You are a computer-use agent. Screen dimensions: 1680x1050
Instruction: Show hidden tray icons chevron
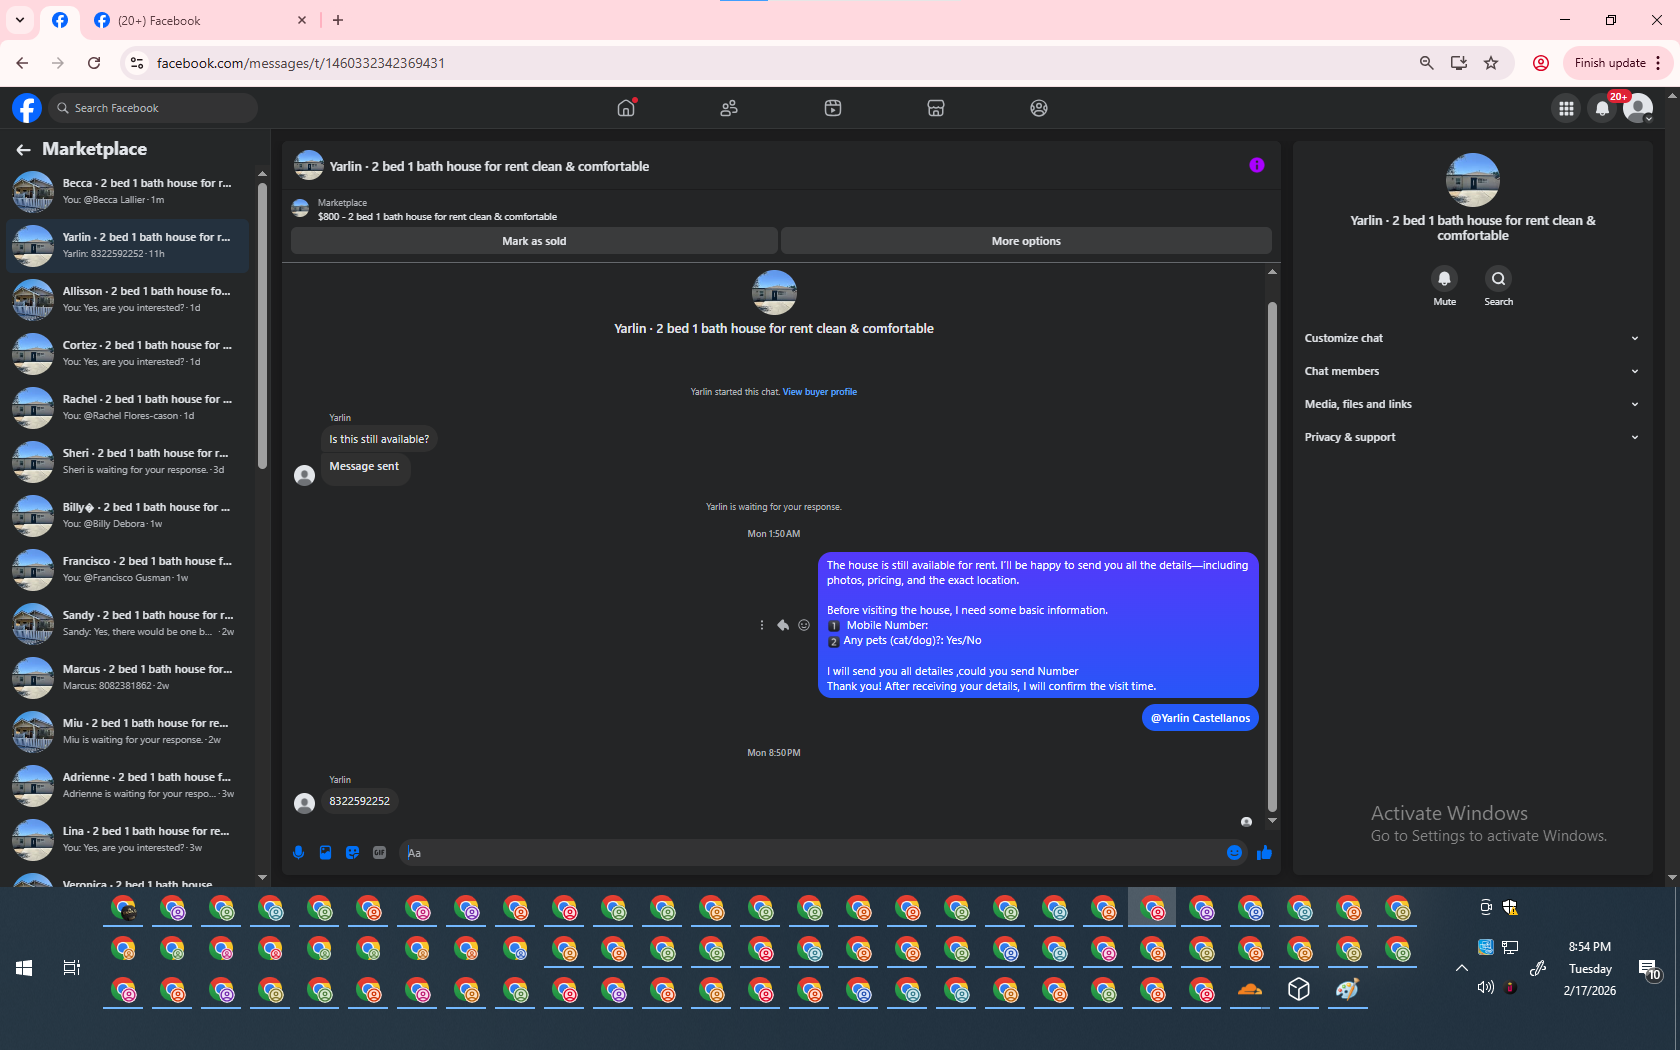(x=1462, y=968)
